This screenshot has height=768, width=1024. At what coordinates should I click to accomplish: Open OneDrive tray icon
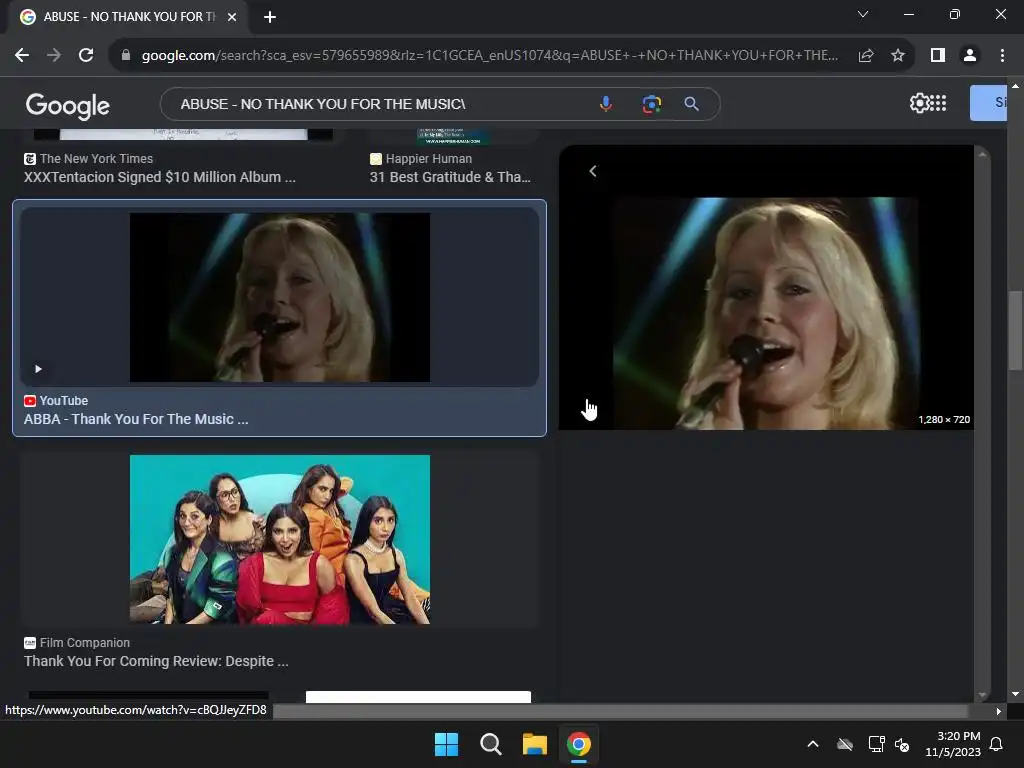click(845, 744)
